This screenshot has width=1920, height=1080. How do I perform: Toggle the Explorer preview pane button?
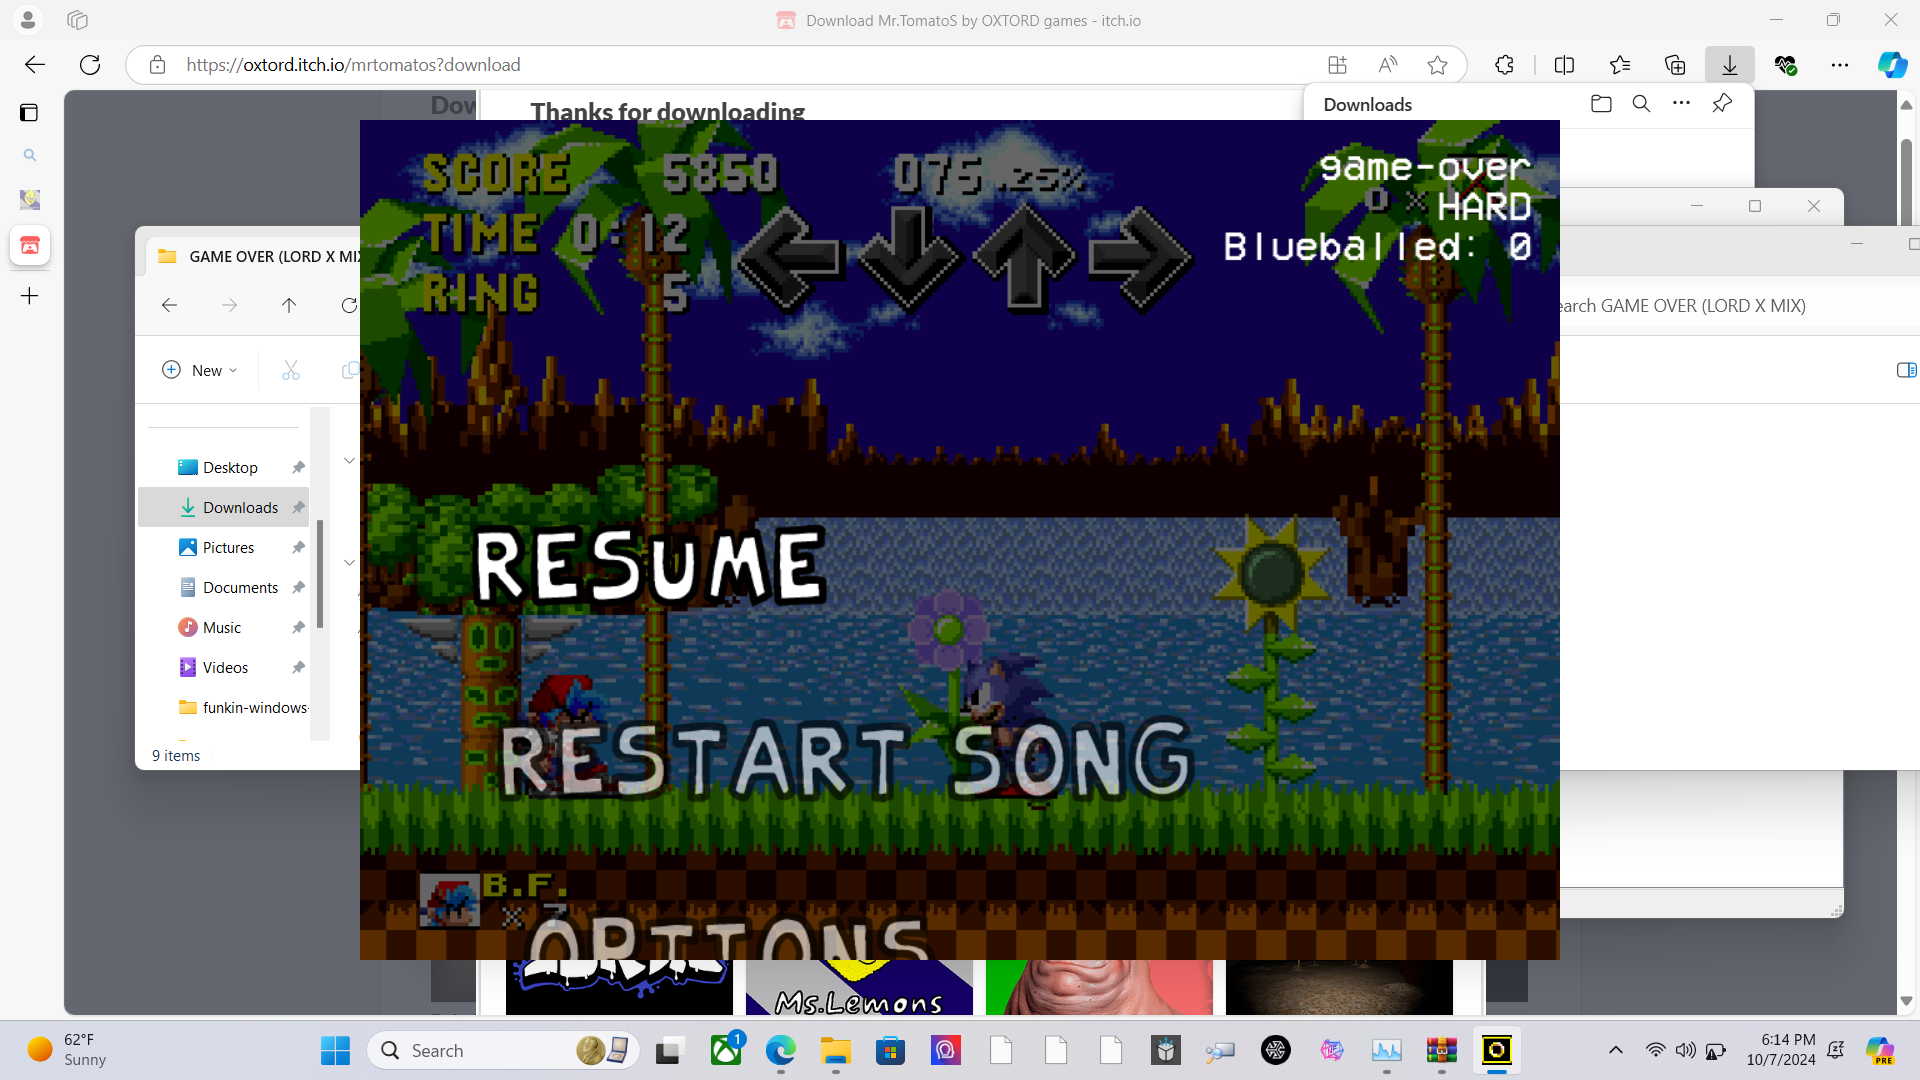click(1906, 370)
